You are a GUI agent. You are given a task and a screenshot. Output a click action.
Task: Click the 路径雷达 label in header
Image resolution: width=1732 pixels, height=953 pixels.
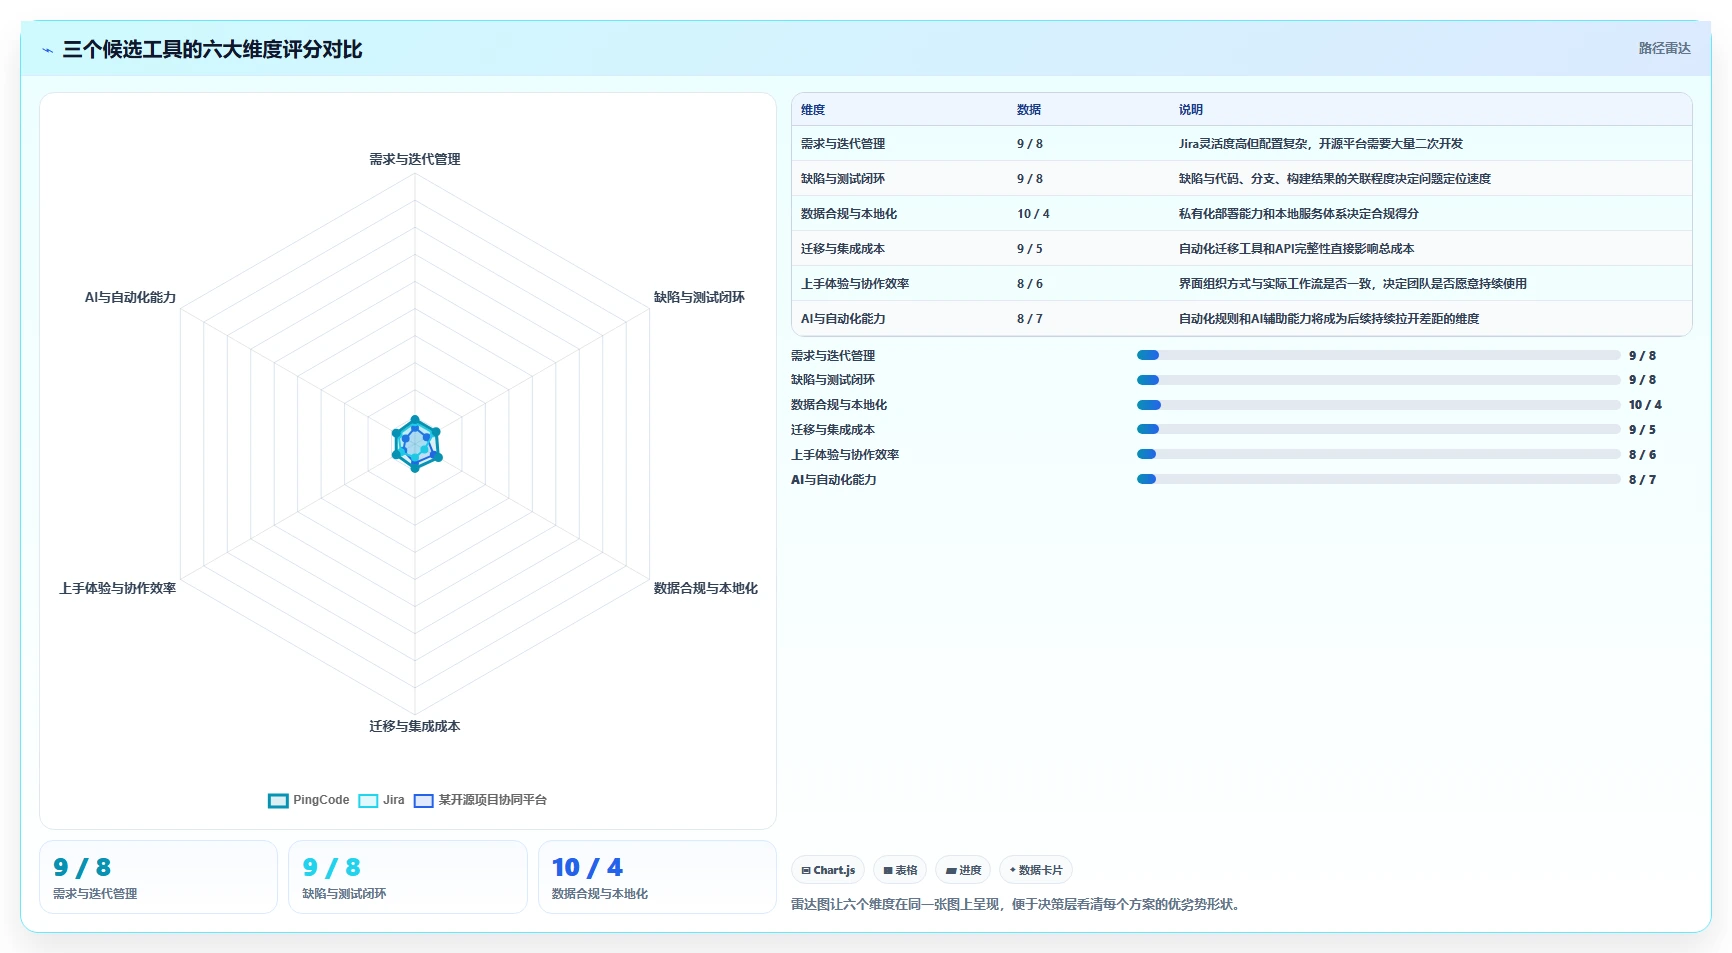(1664, 48)
